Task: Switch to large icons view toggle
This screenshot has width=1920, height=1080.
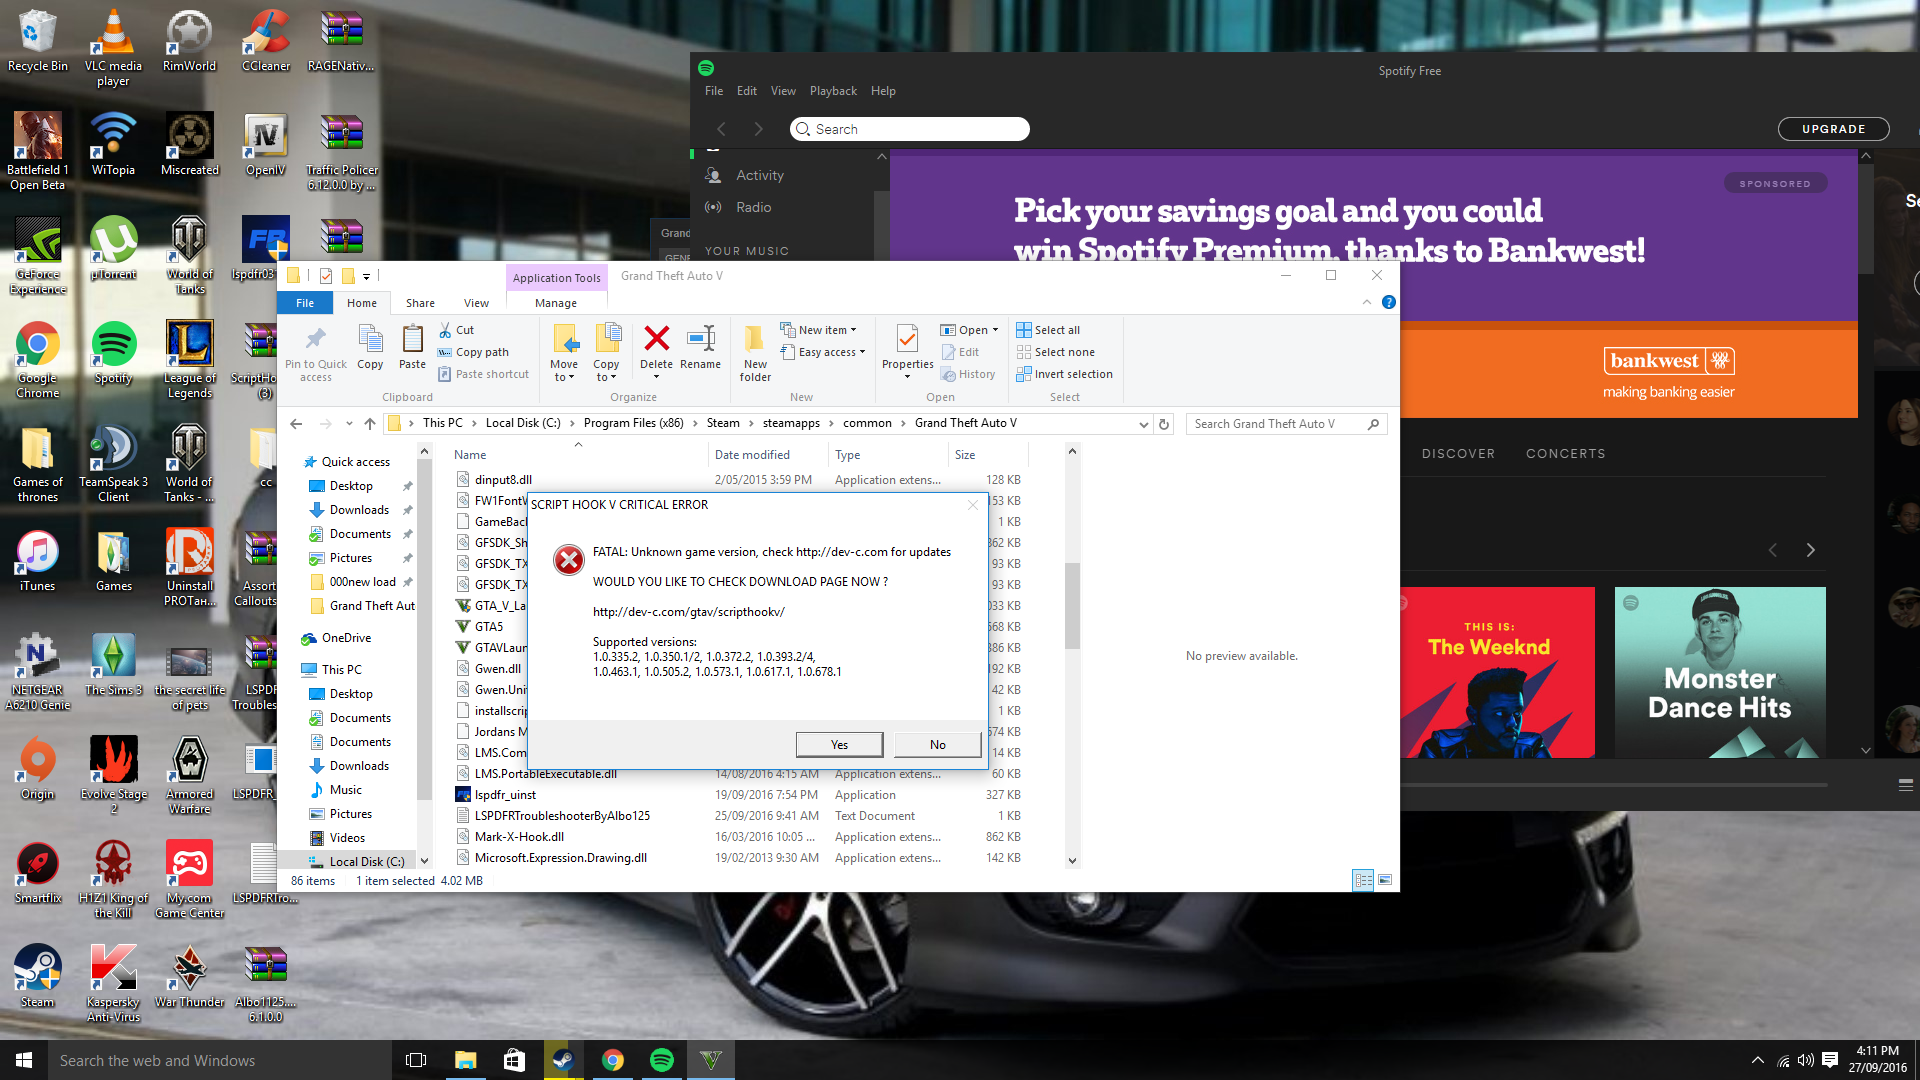Action: point(1385,880)
